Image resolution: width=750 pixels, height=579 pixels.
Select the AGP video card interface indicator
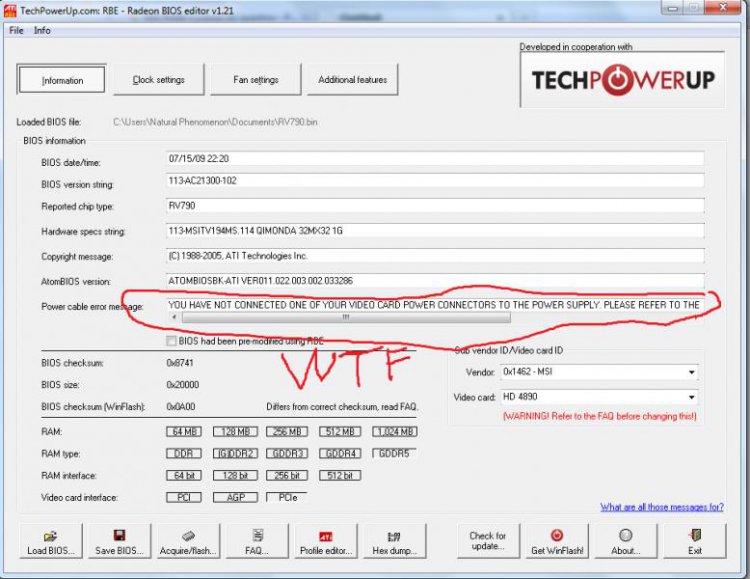(x=235, y=497)
